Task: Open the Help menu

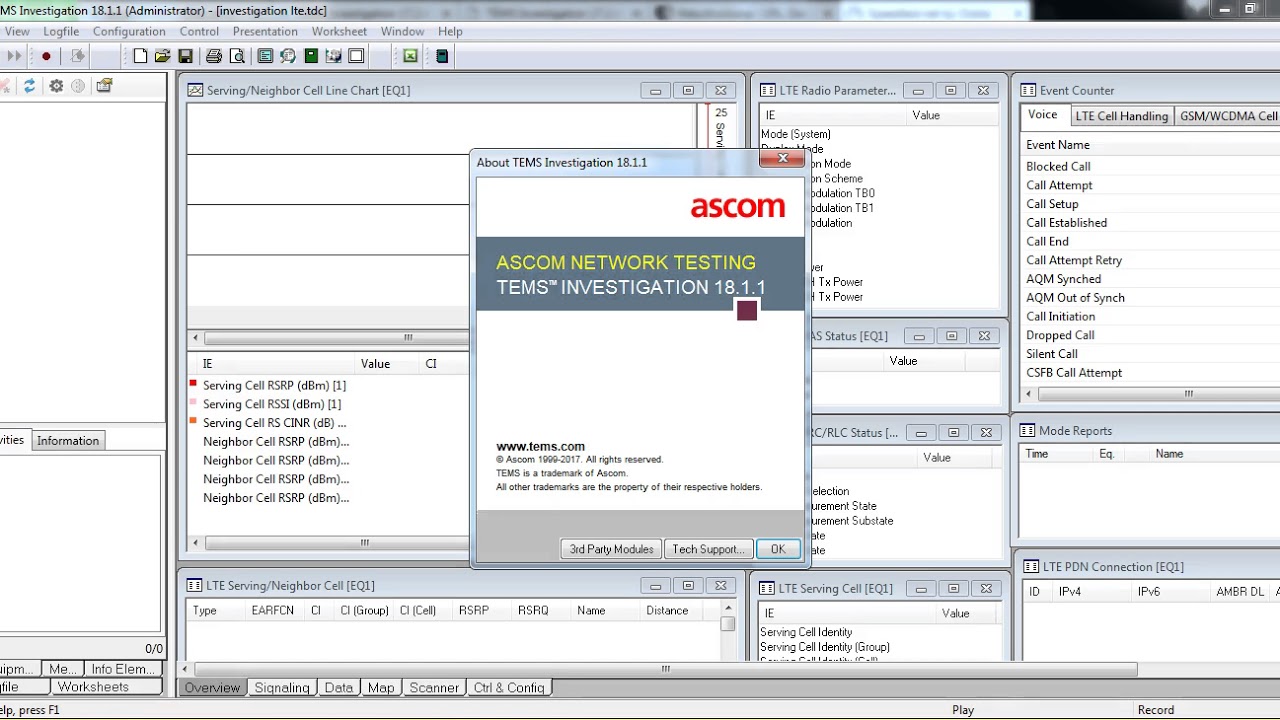Action: [450, 31]
